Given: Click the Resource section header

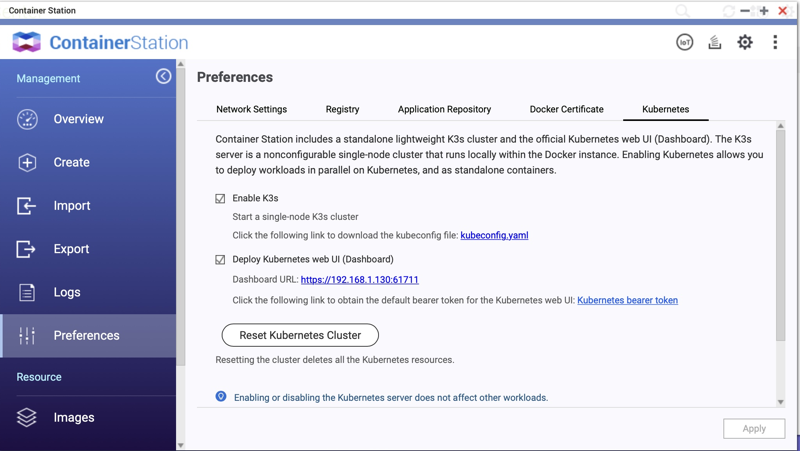Looking at the screenshot, I should pos(39,377).
